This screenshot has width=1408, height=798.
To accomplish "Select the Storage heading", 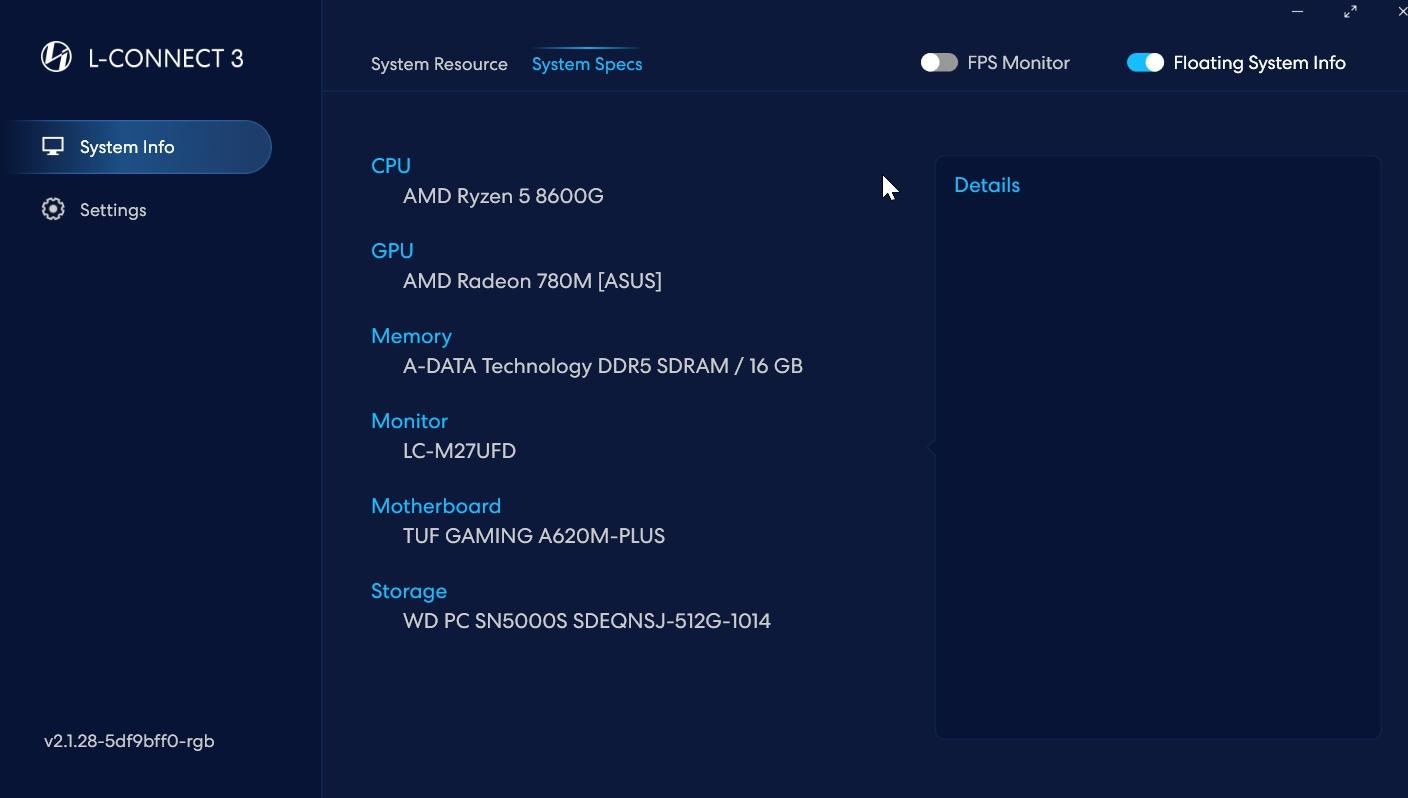I will click(x=409, y=591).
